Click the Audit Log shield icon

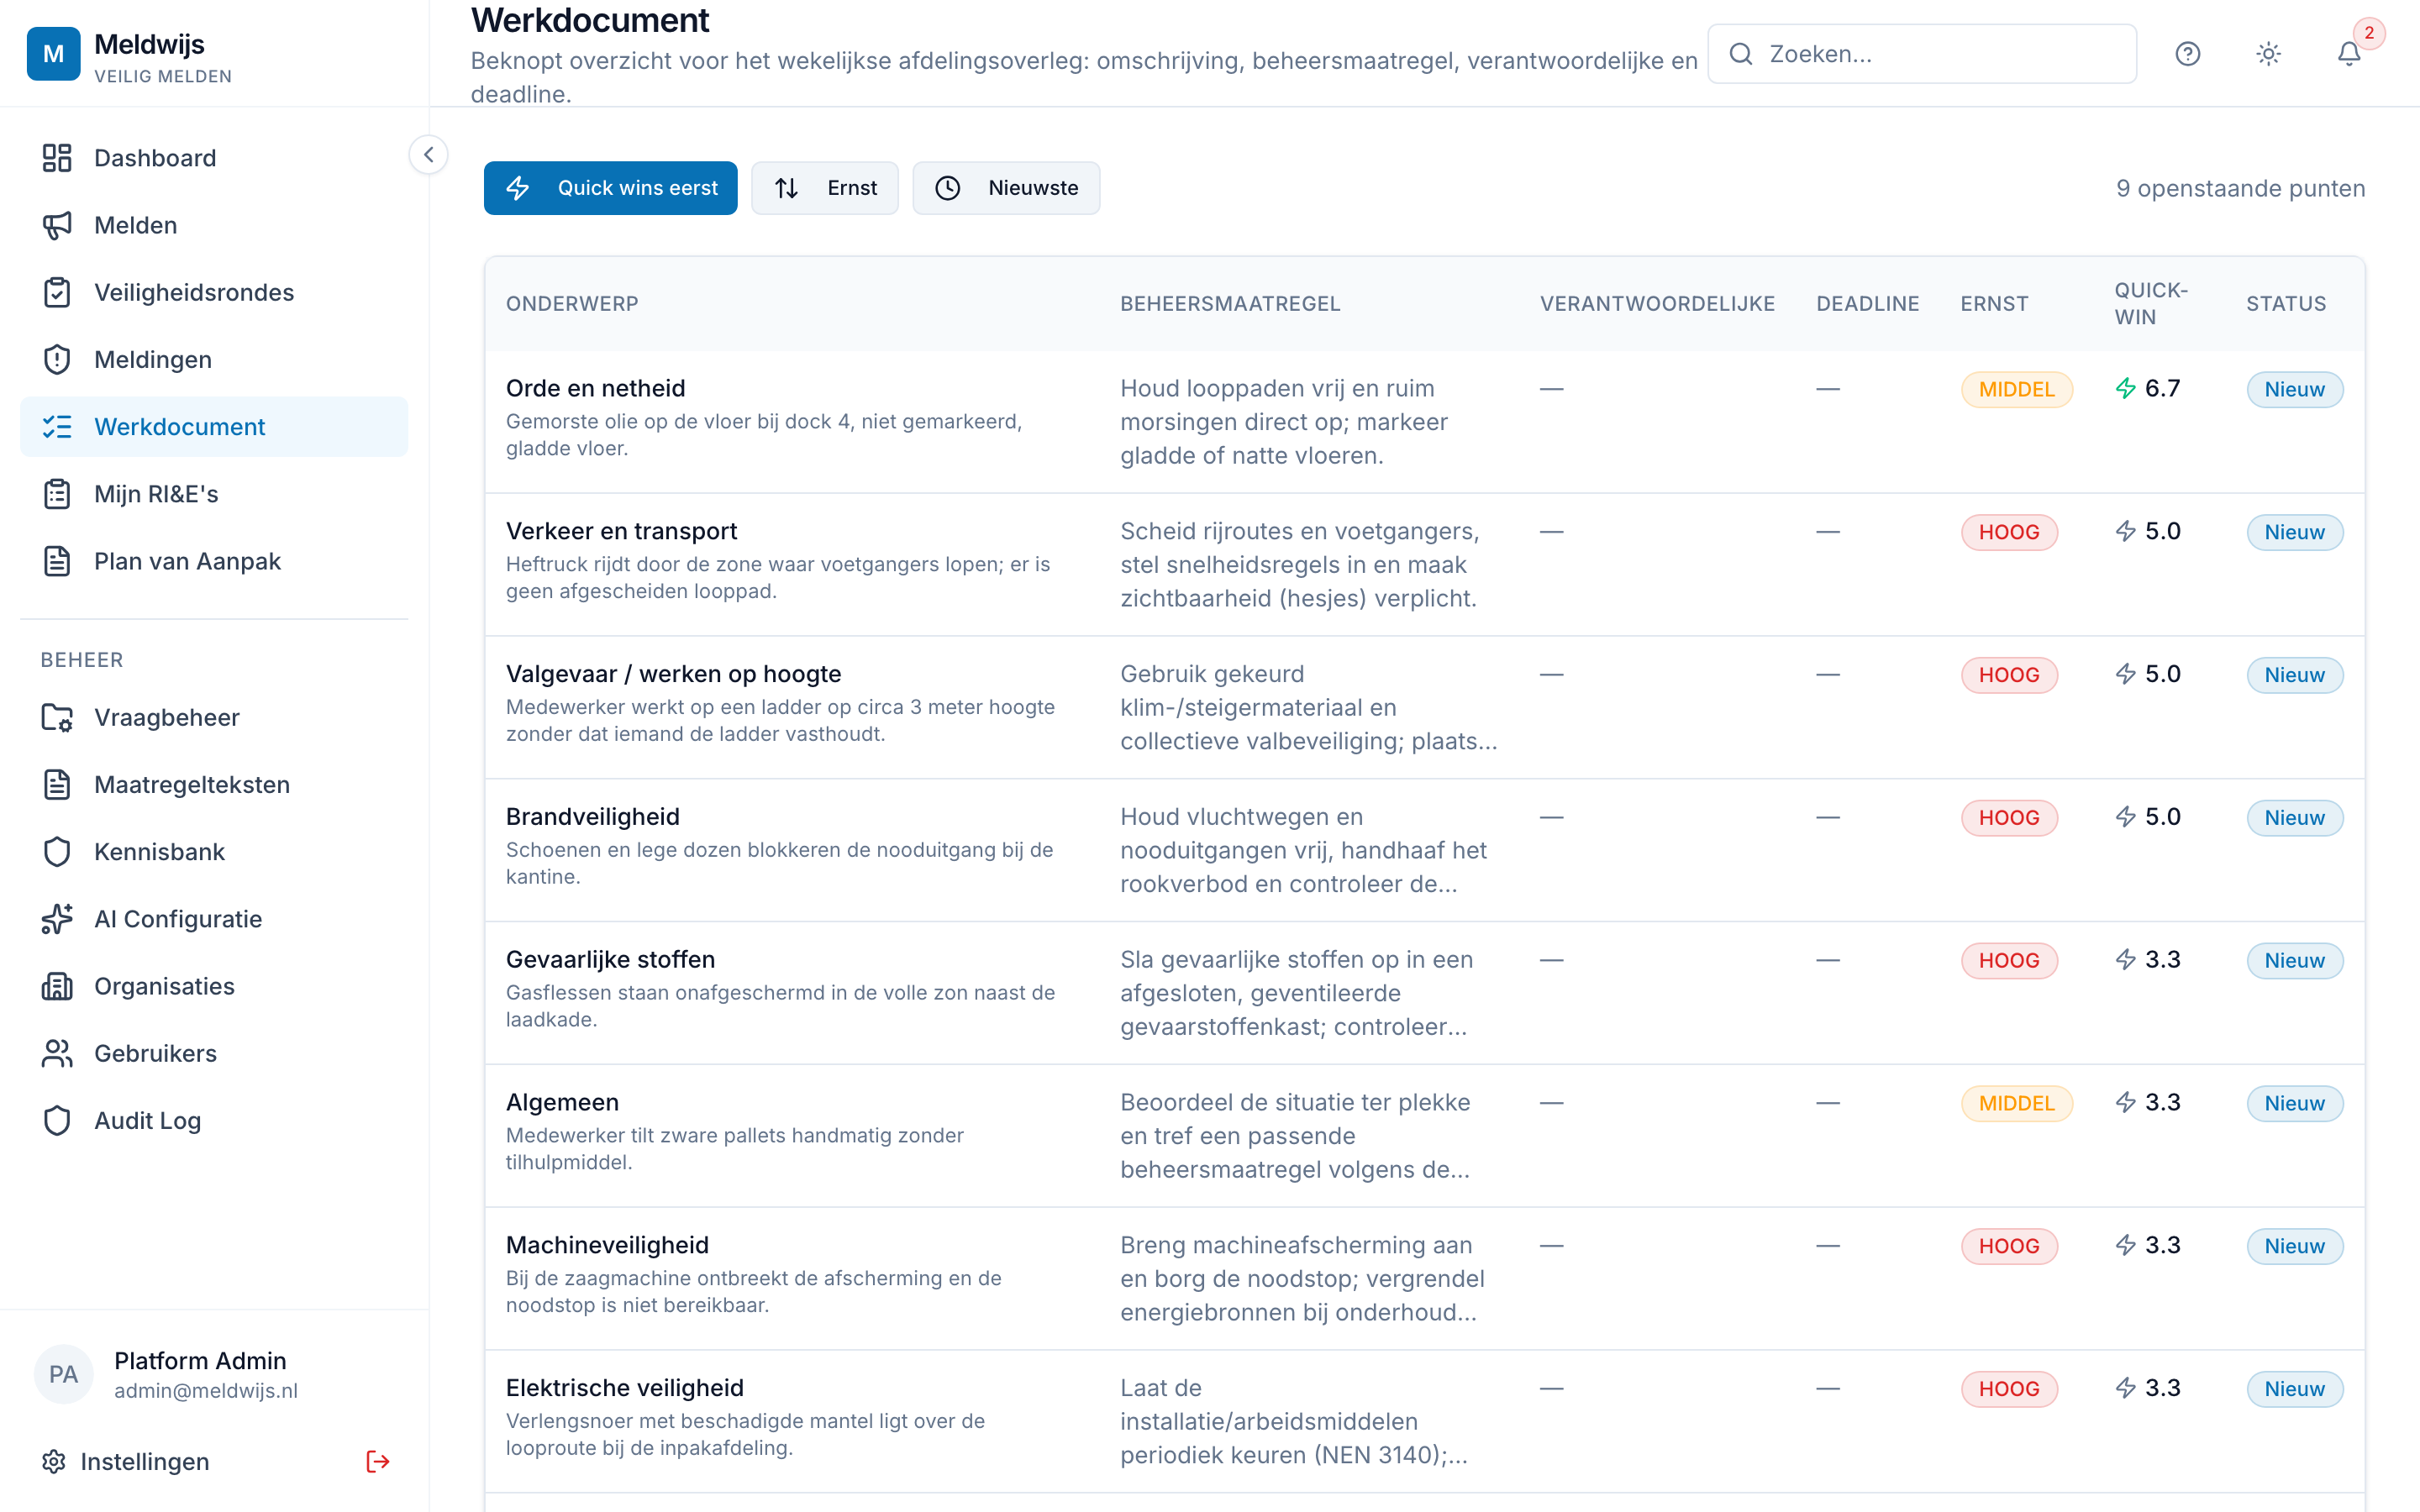(x=57, y=1121)
